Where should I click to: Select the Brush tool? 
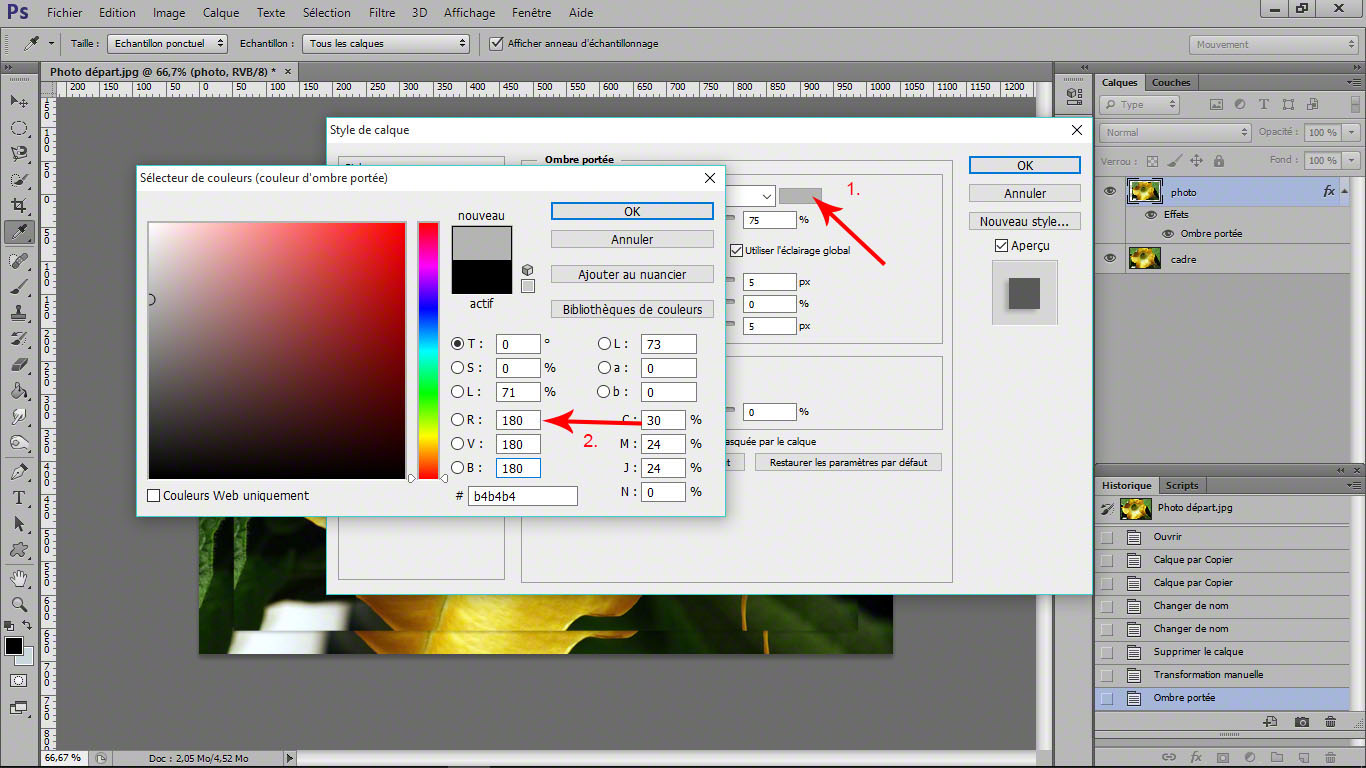pos(19,286)
